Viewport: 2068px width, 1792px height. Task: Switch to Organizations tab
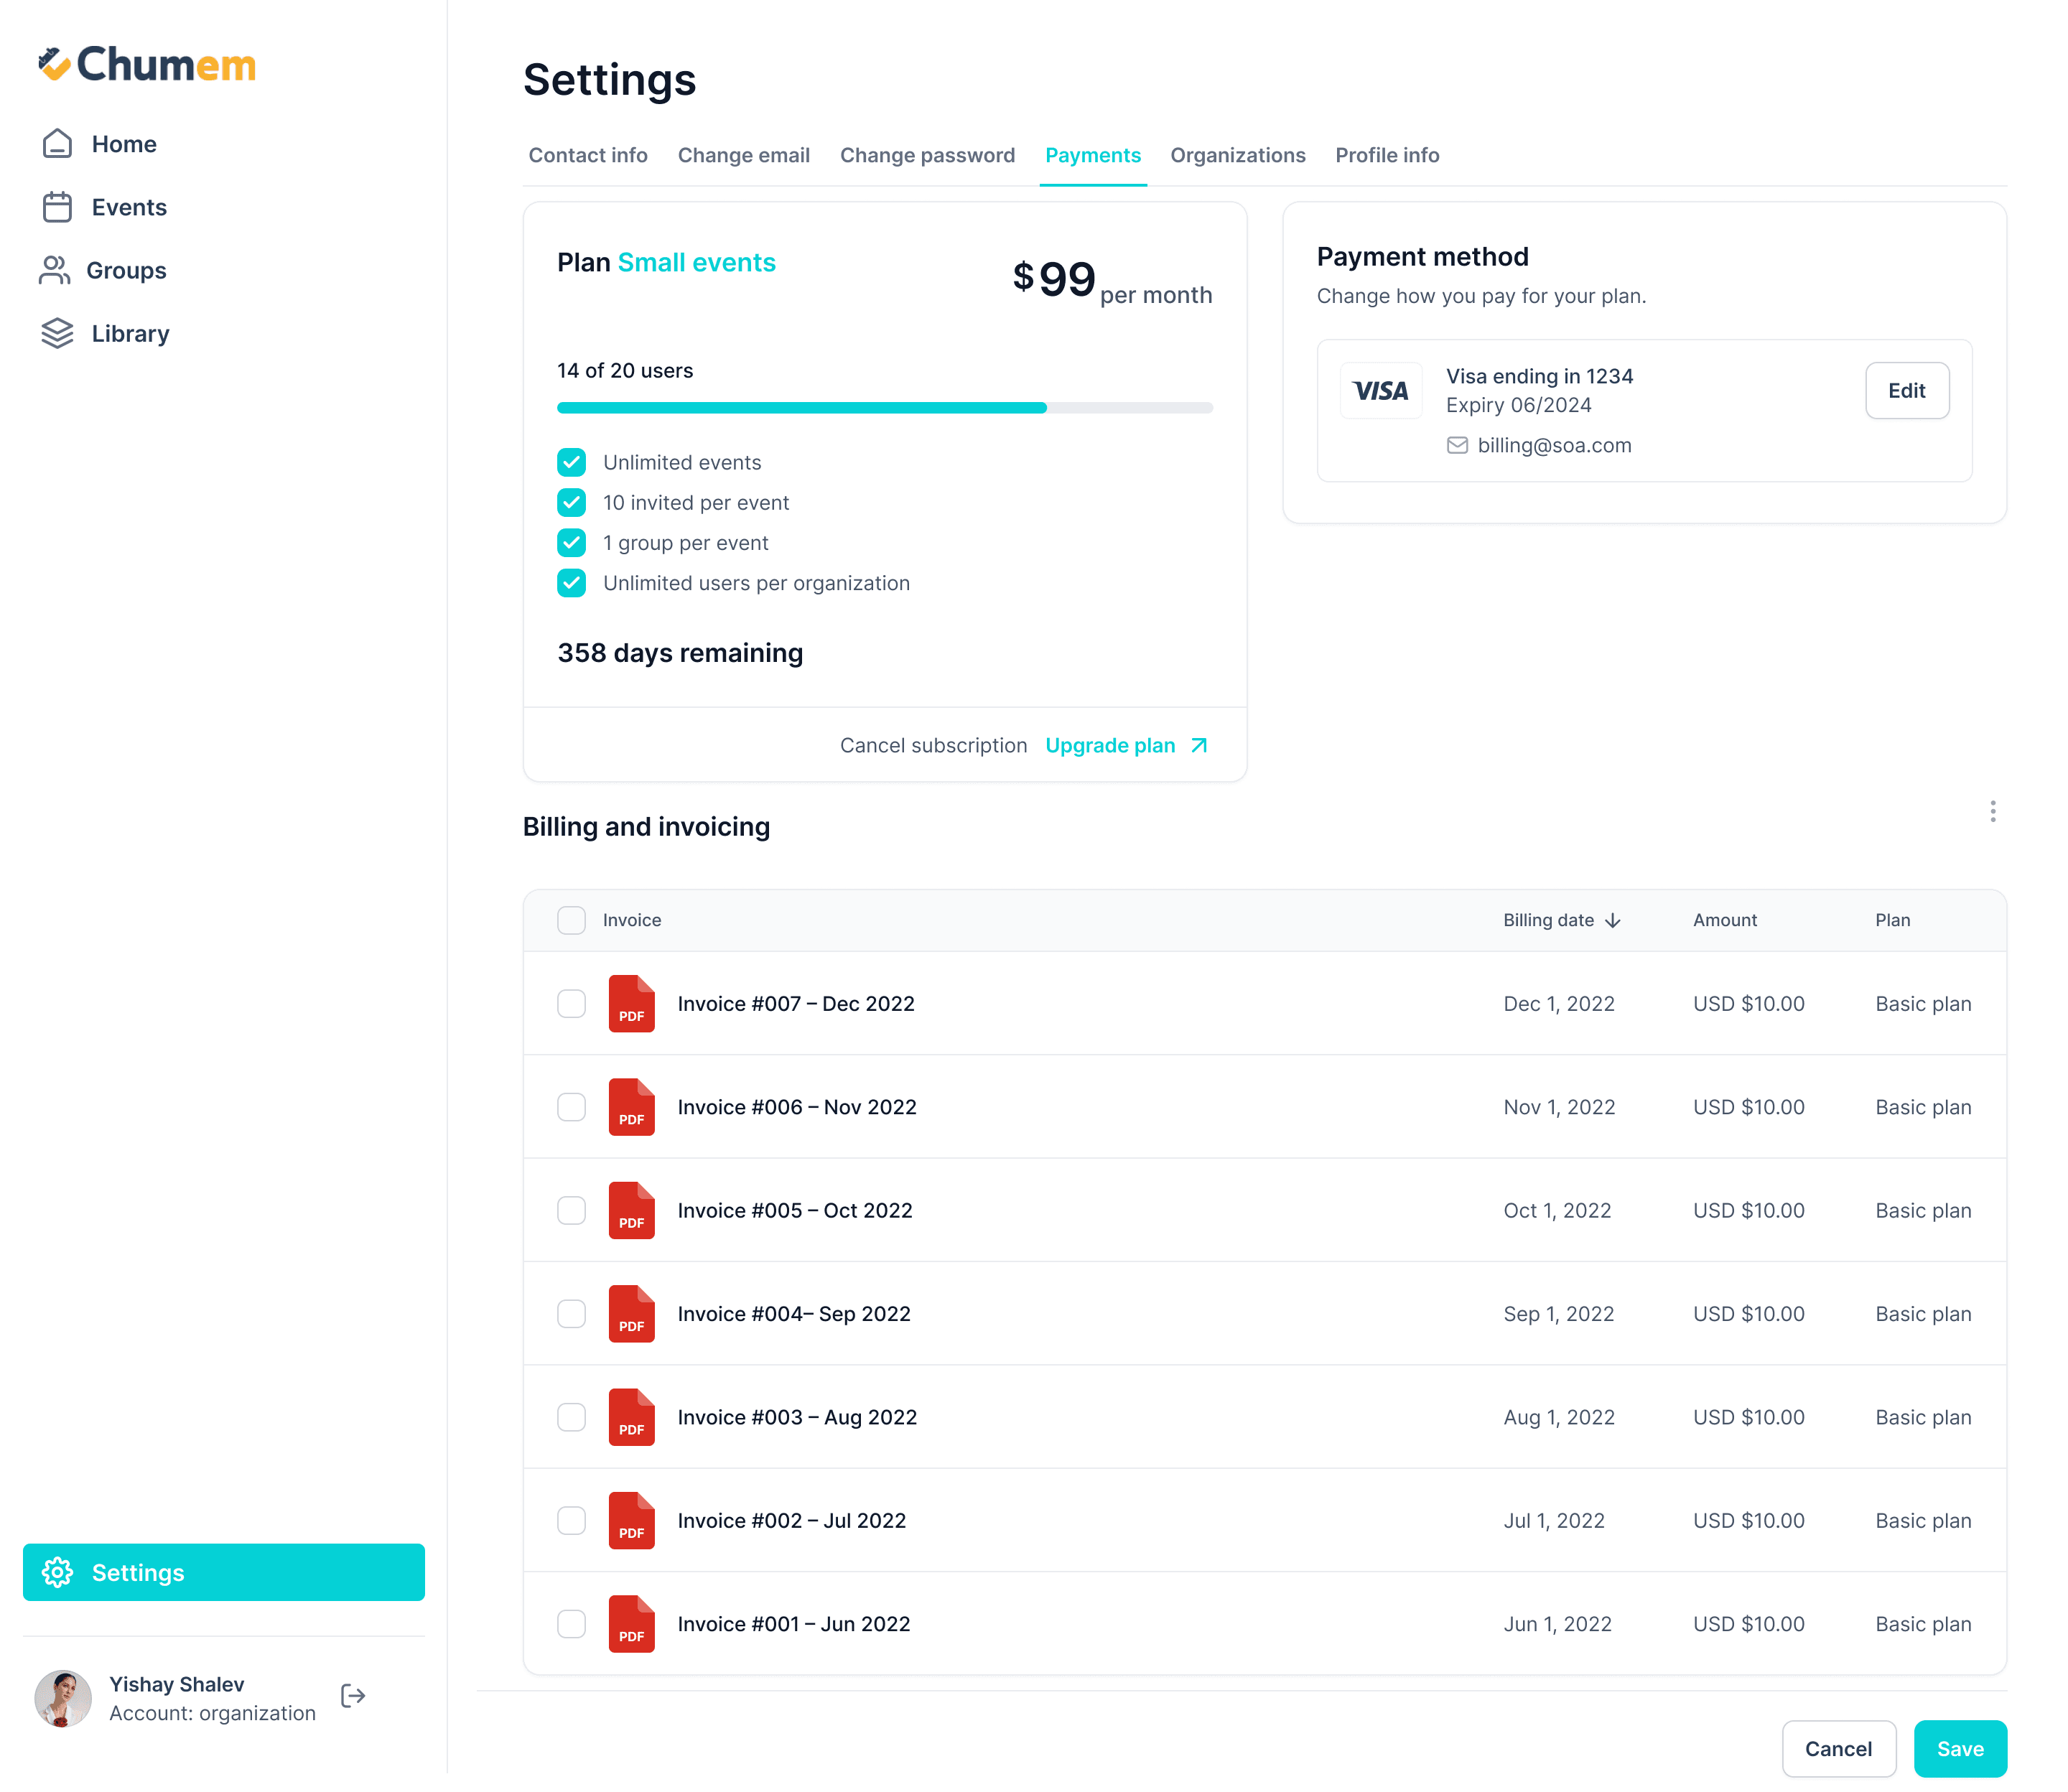[1237, 155]
